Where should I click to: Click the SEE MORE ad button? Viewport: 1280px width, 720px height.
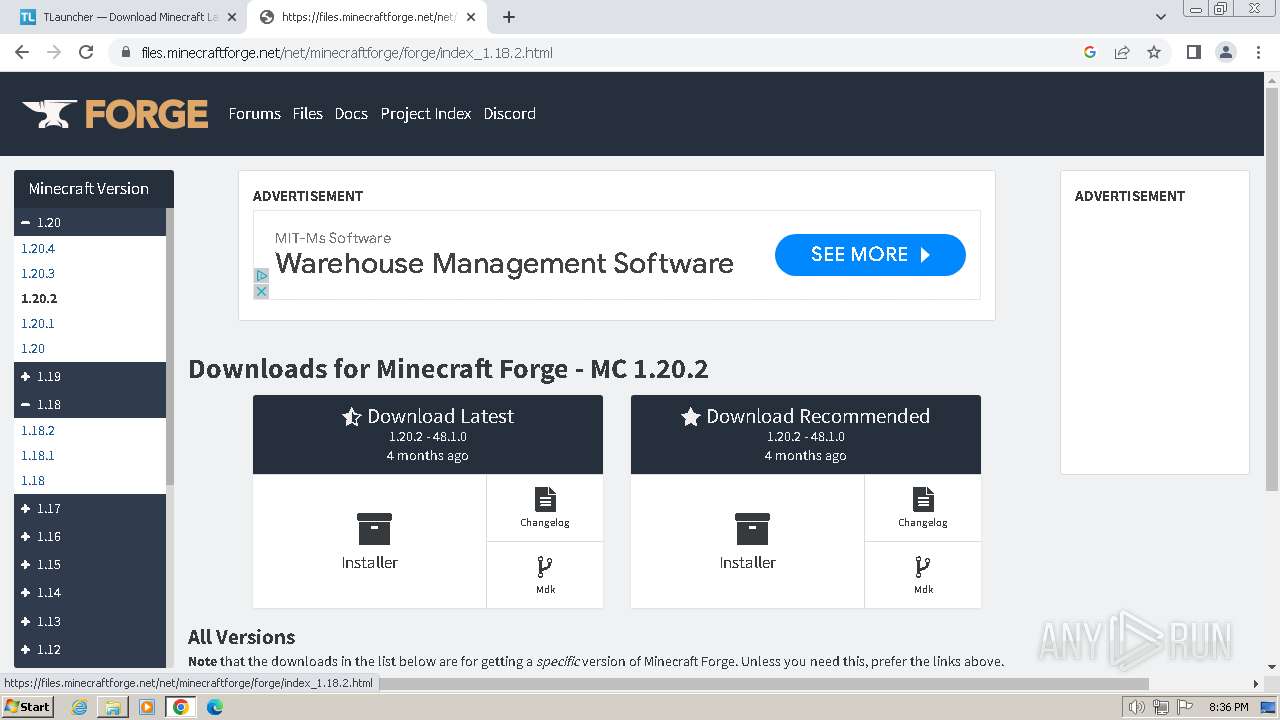(x=870, y=254)
